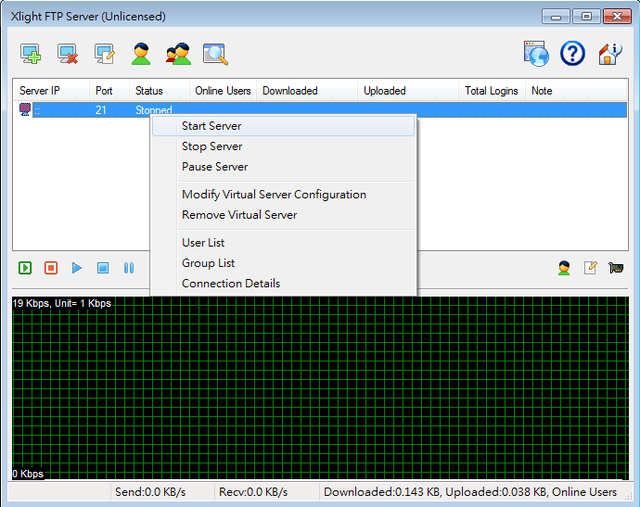Open the two-person Group List toolbar icon
Image resolution: width=640 pixels, height=507 pixels.
click(178, 54)
